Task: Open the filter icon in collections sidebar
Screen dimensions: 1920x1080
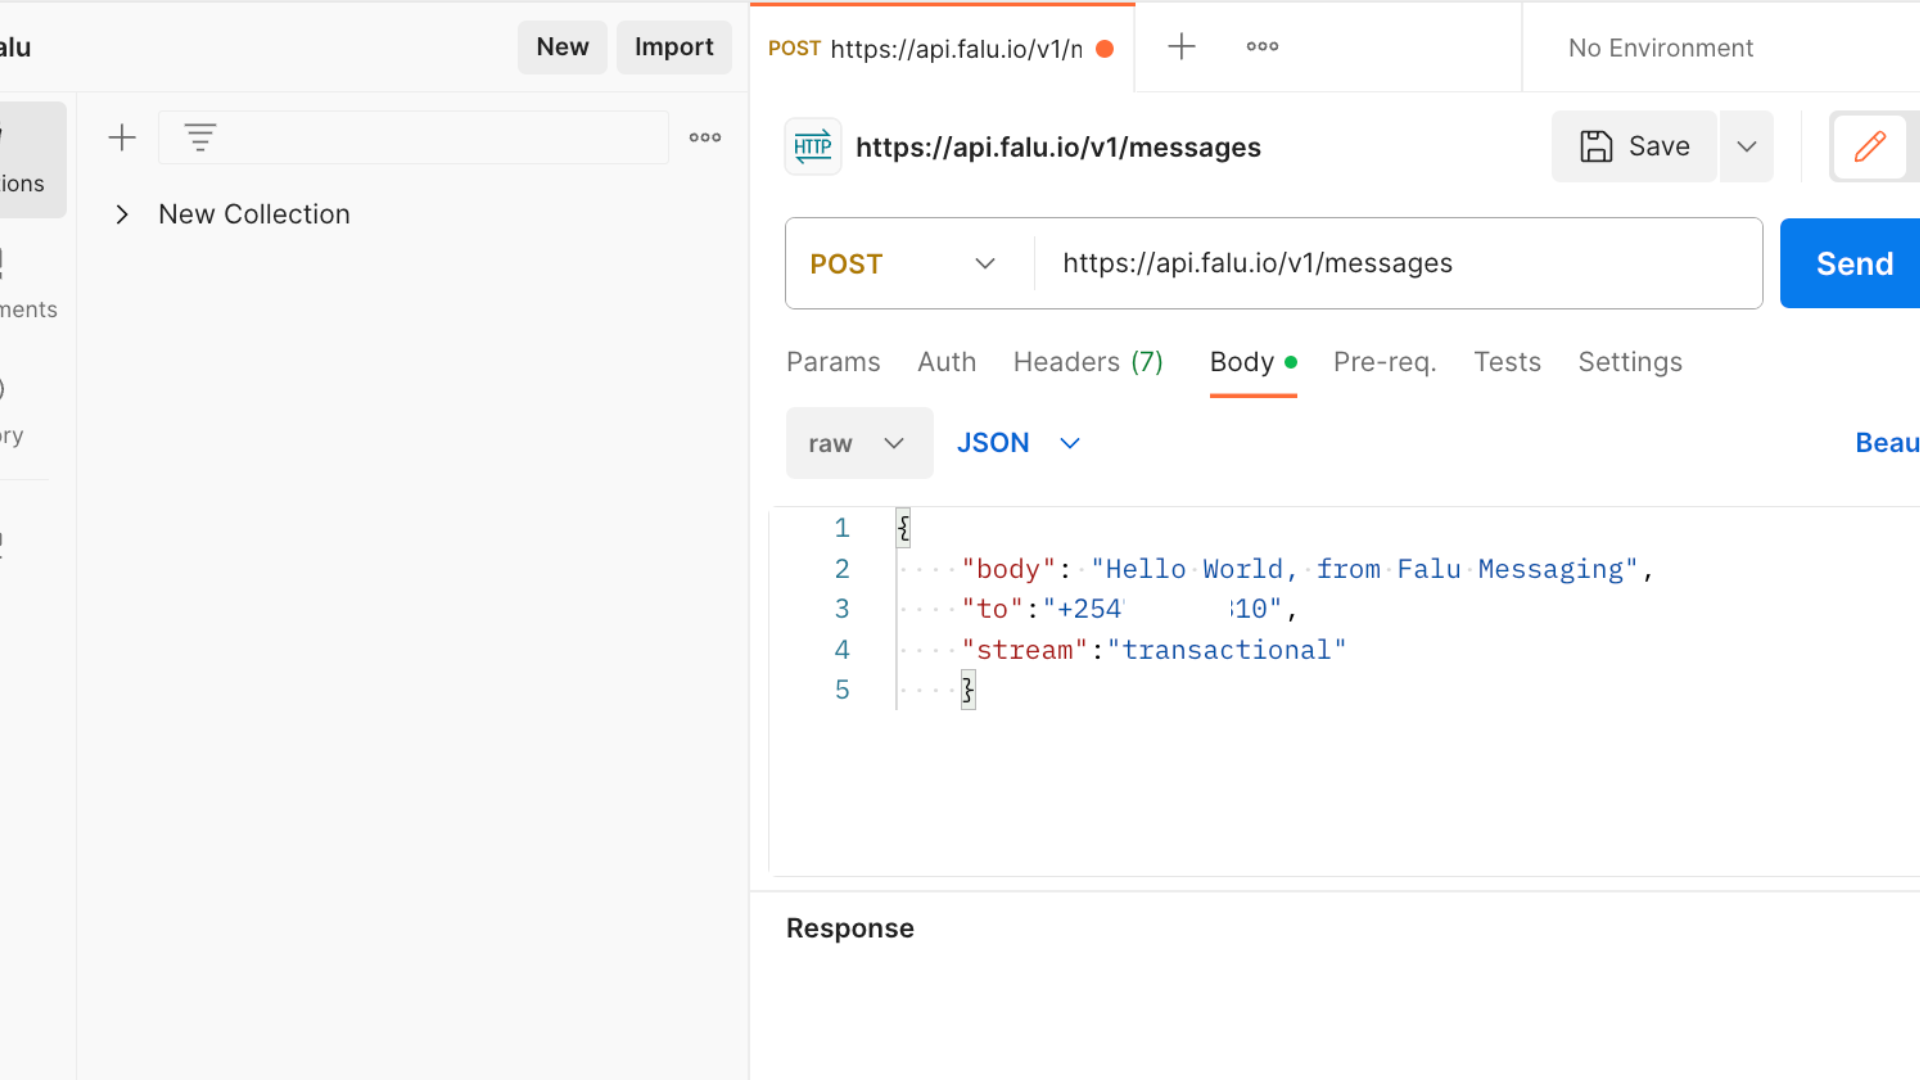Action: coord(200,137)
